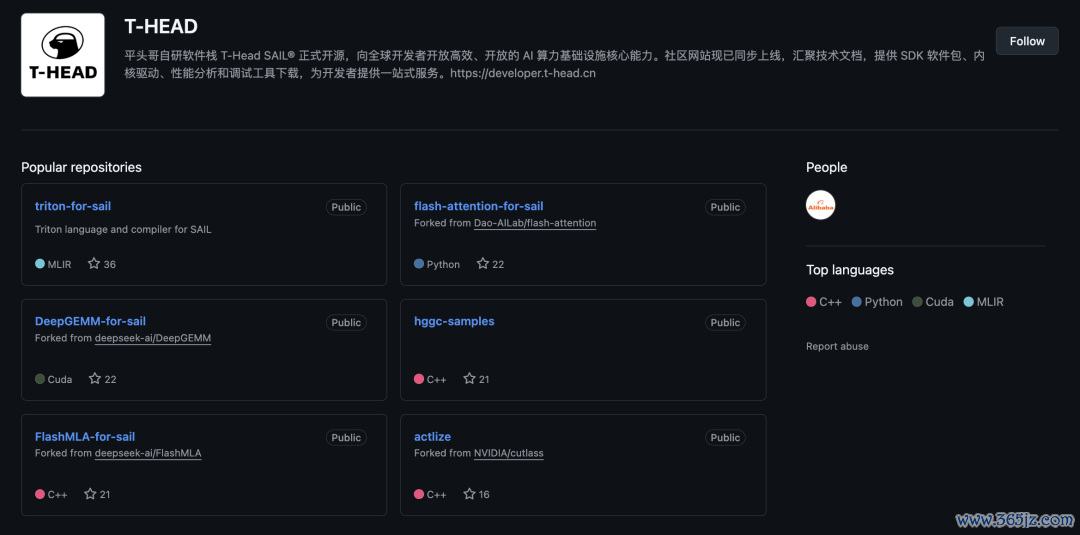1080x535 pixels.
Task: Click the Alibaba member avatar under People
Action: [x=820, y=205]
